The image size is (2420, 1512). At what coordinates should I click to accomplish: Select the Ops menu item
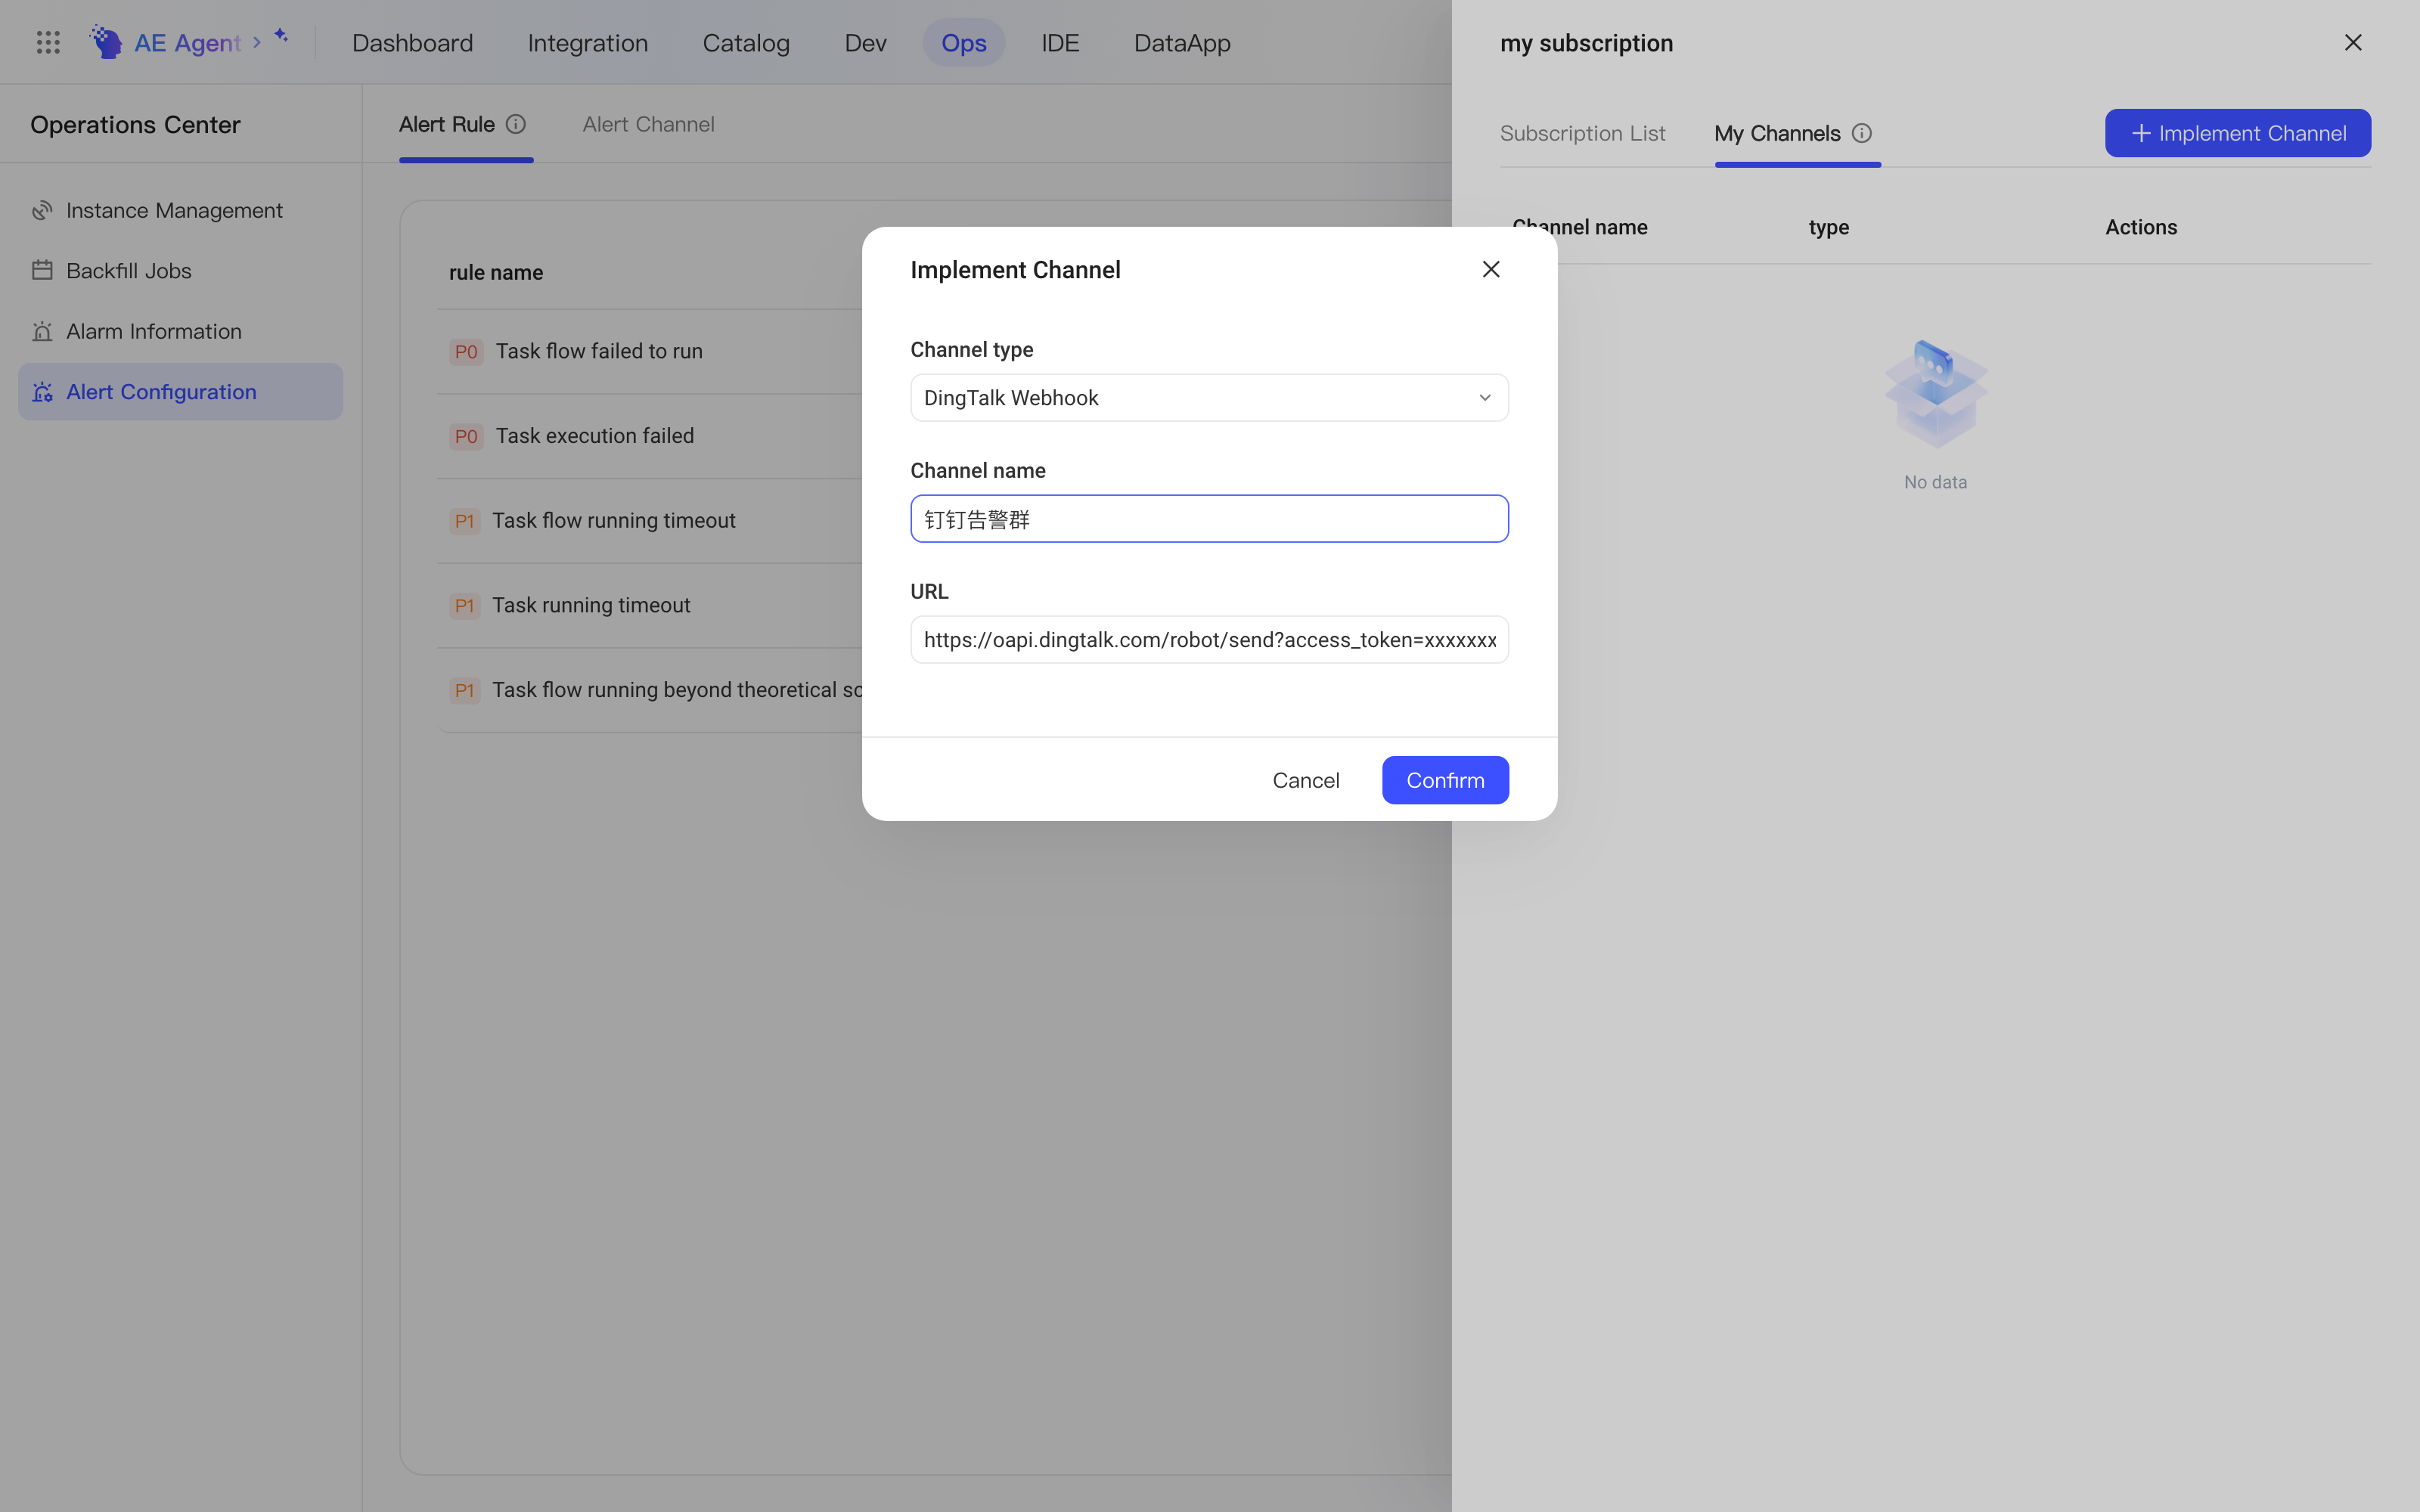[x=964, y=42]
